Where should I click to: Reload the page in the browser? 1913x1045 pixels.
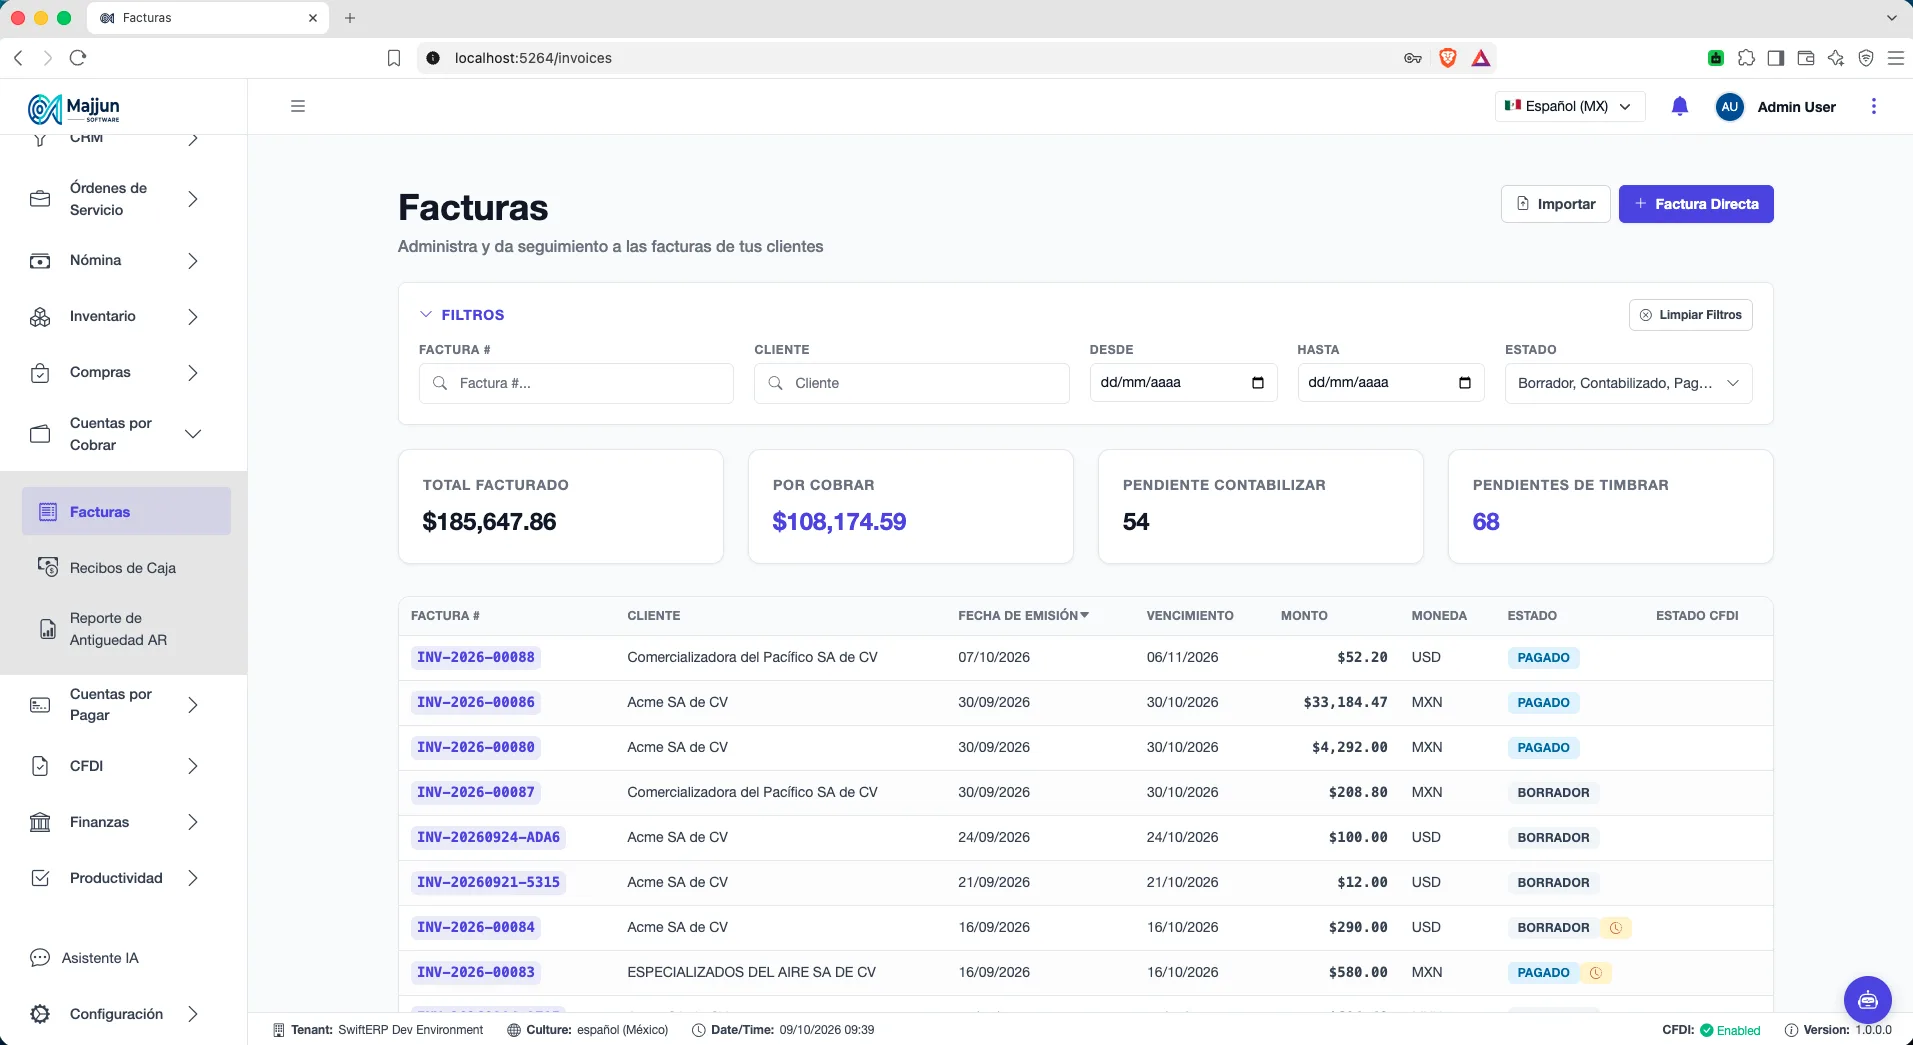[78, 58]
